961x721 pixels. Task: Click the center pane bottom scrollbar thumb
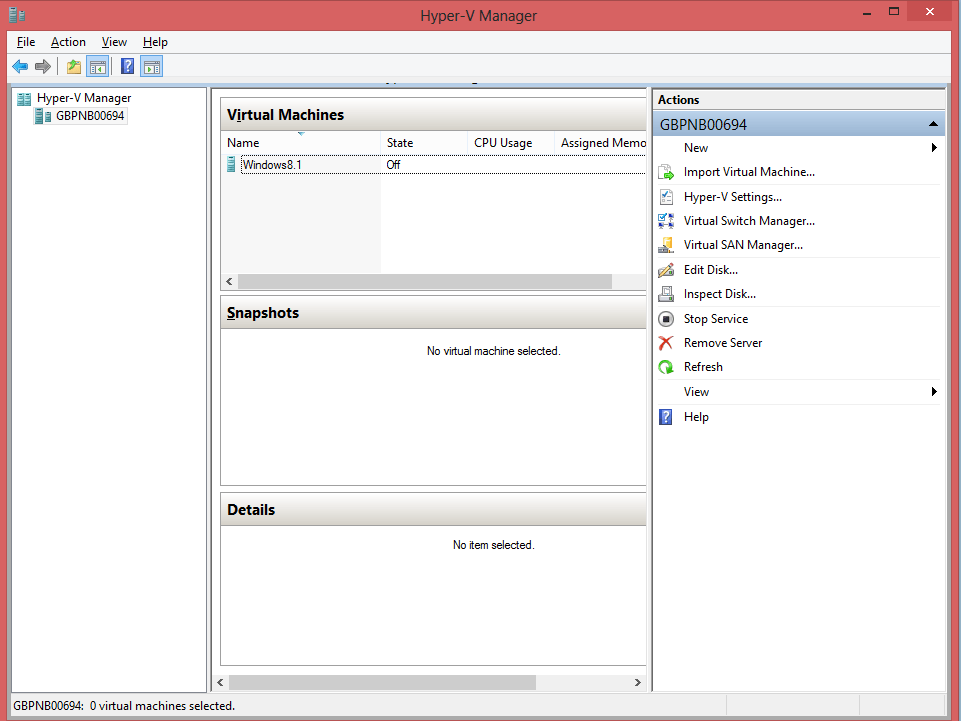(x=382, y=682)
